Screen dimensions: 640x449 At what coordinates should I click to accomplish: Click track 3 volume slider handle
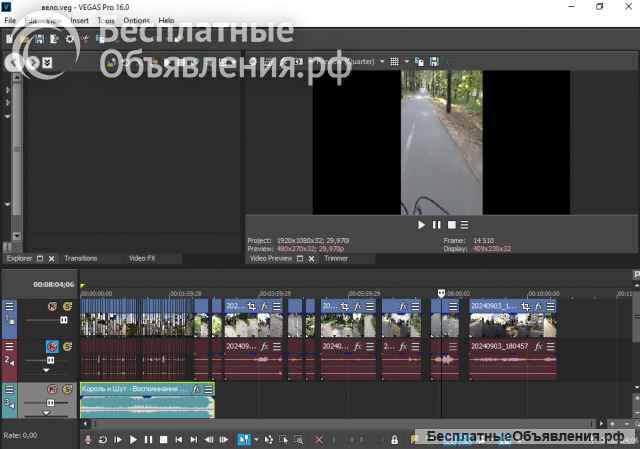(50, 403)
